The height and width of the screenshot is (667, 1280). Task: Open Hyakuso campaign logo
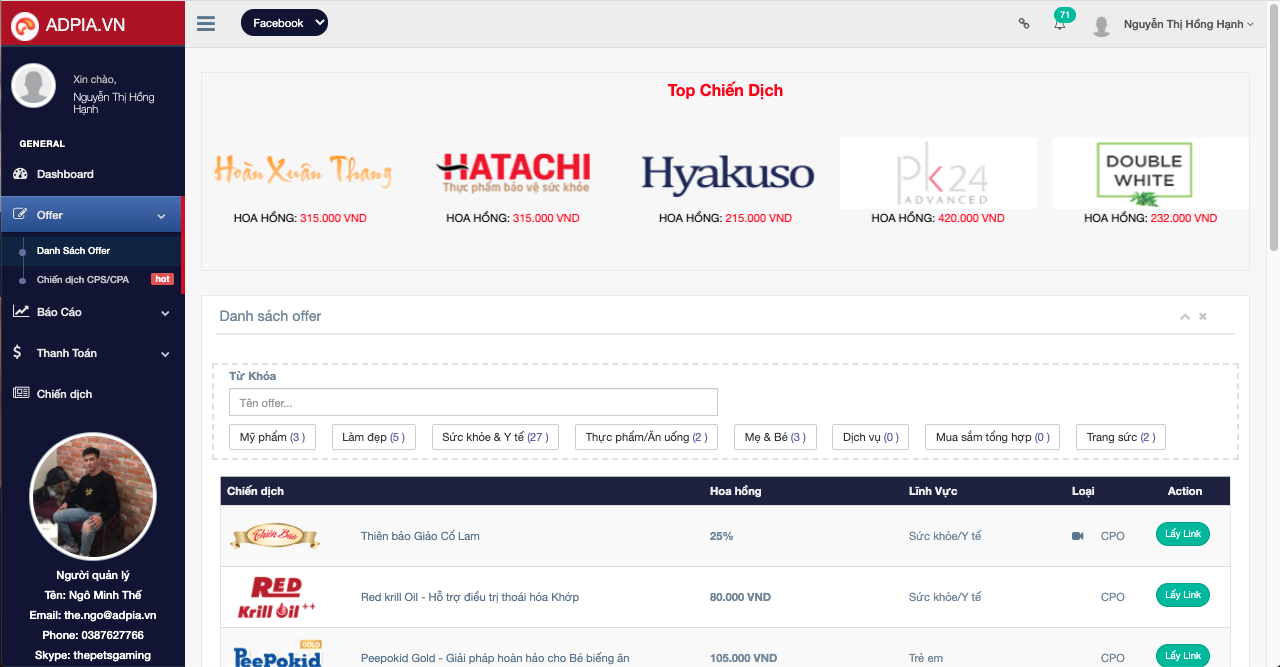coord(727,174)
